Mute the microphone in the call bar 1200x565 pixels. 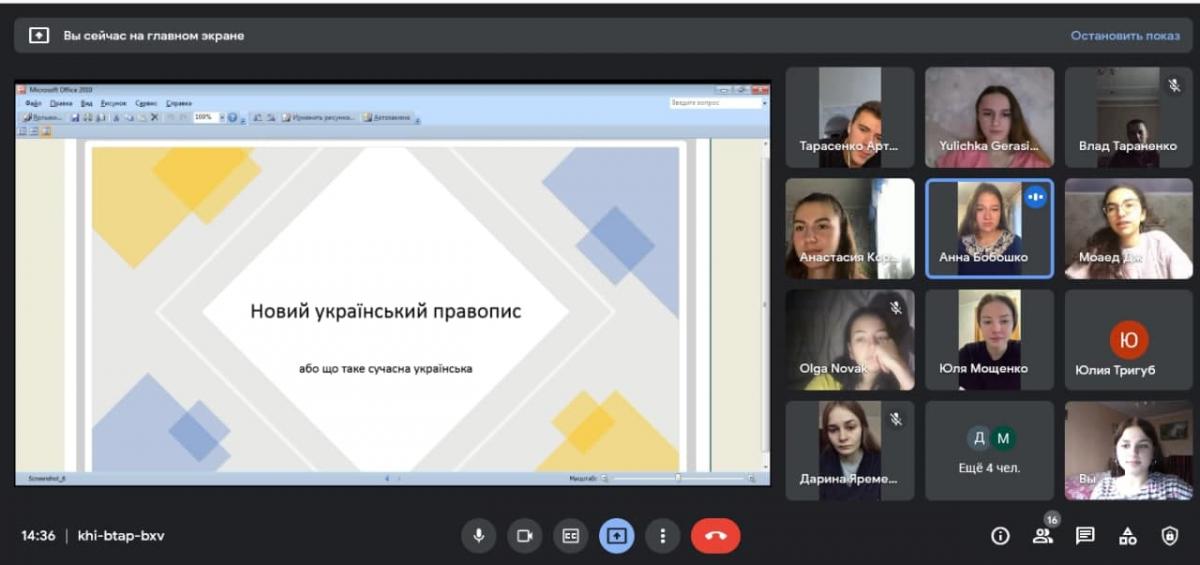(x=478, y=536)
